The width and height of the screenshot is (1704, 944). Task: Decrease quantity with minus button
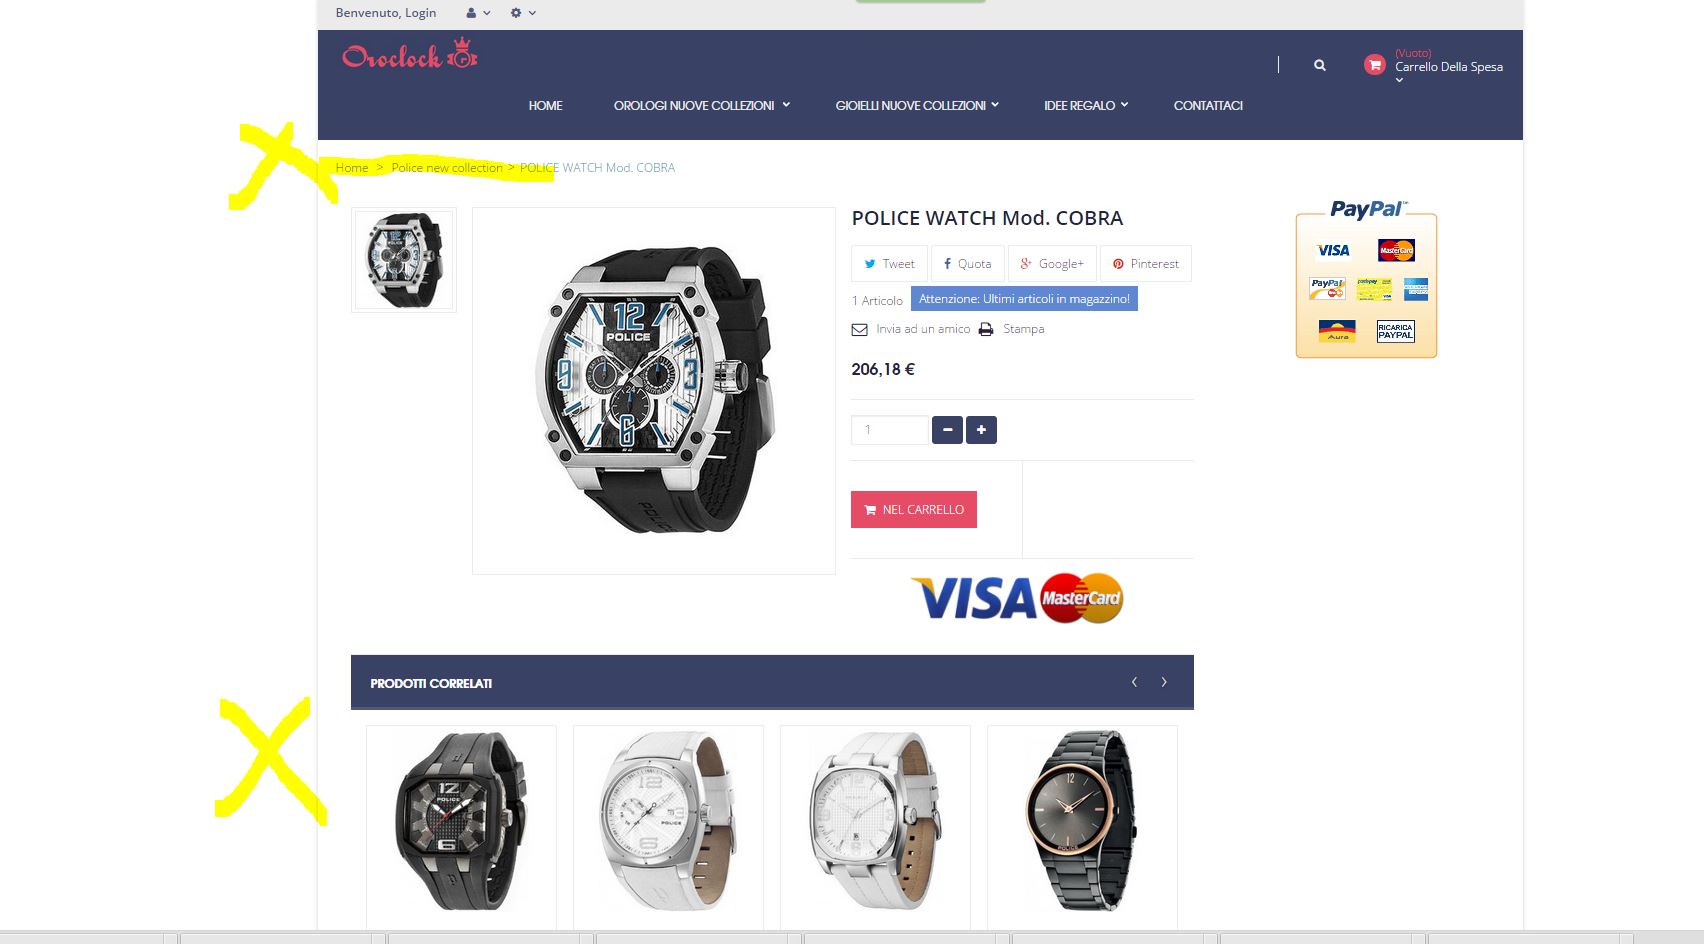tap(947, 430)
